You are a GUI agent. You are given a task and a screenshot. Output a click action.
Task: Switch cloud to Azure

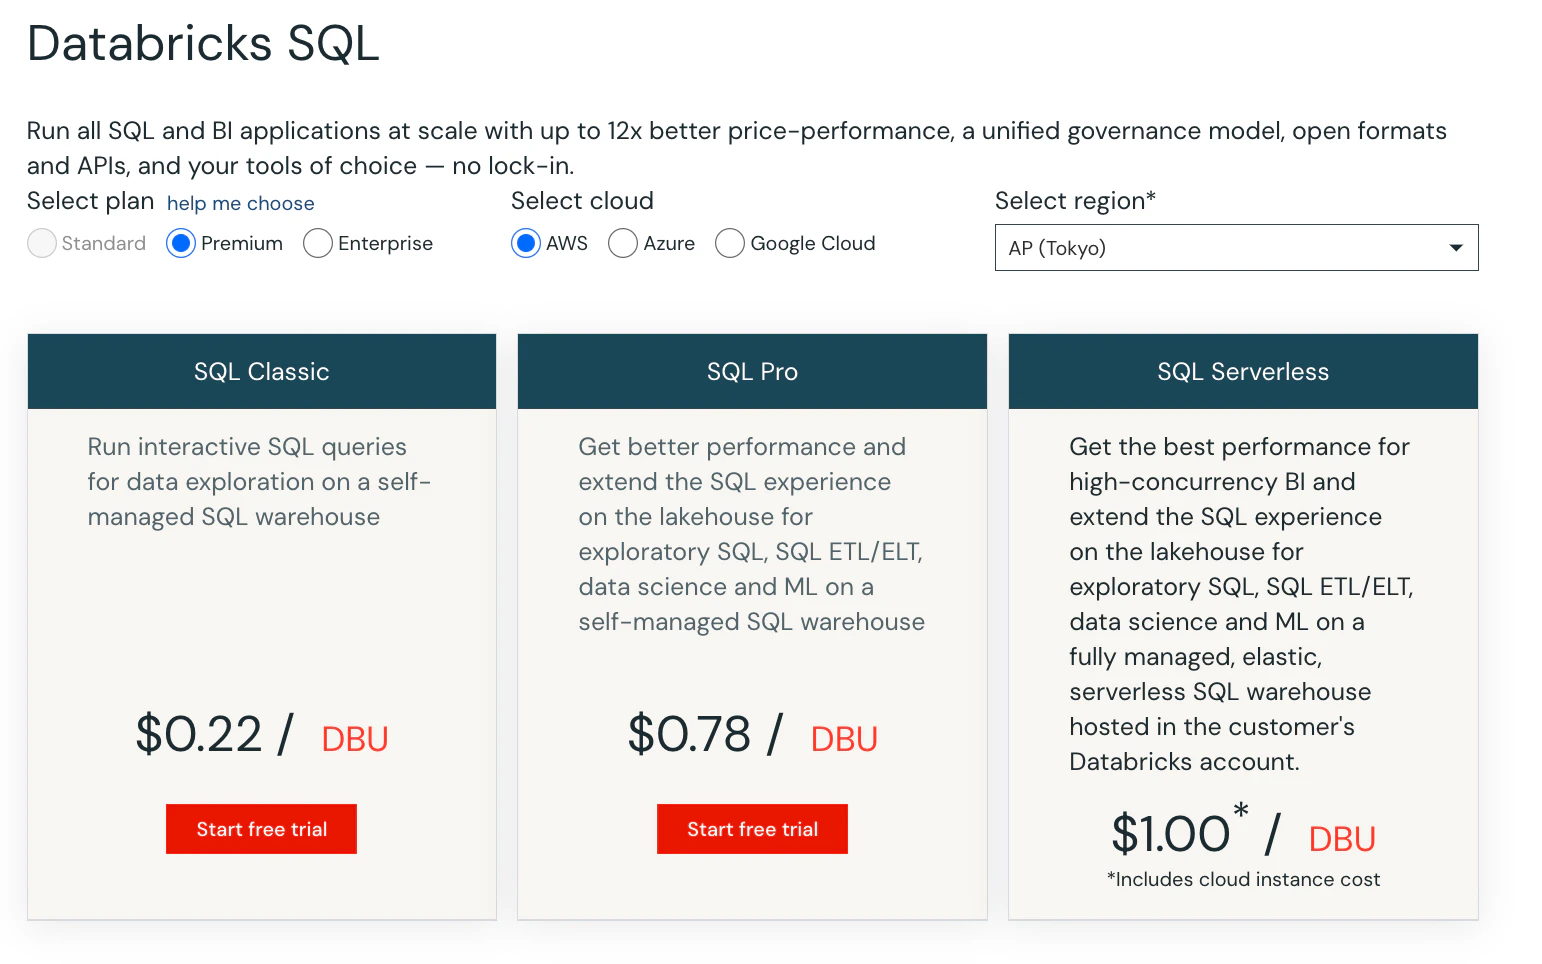point(623,243)
